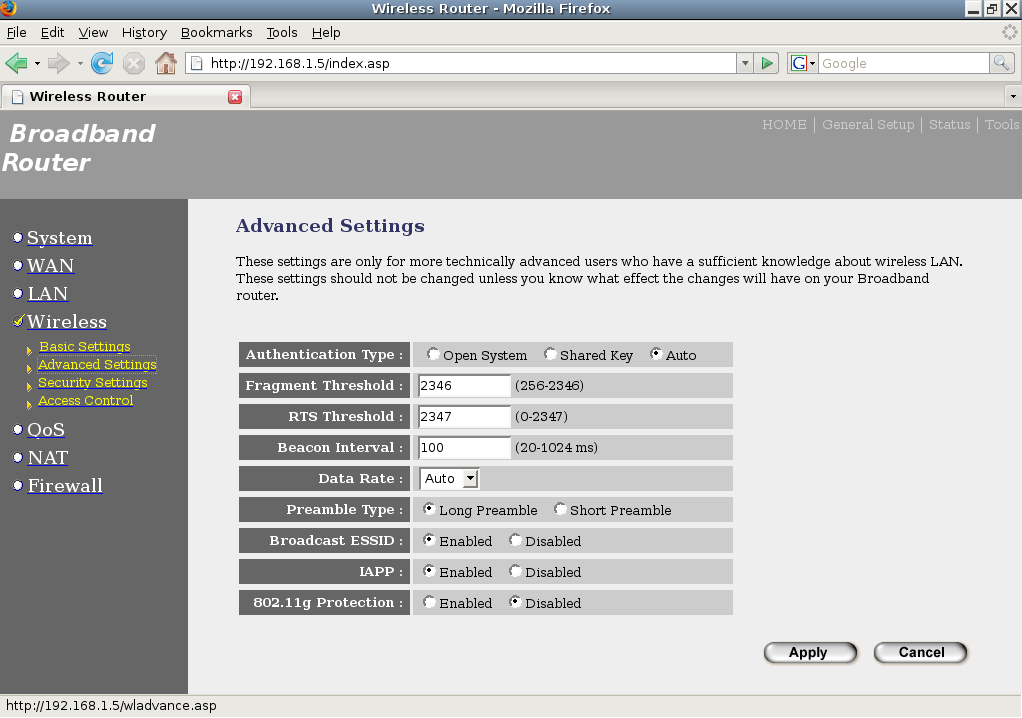The width and height of the screenshot is (1022, 718).
Task: Open the File menu
Action: (x=16, y=33)
